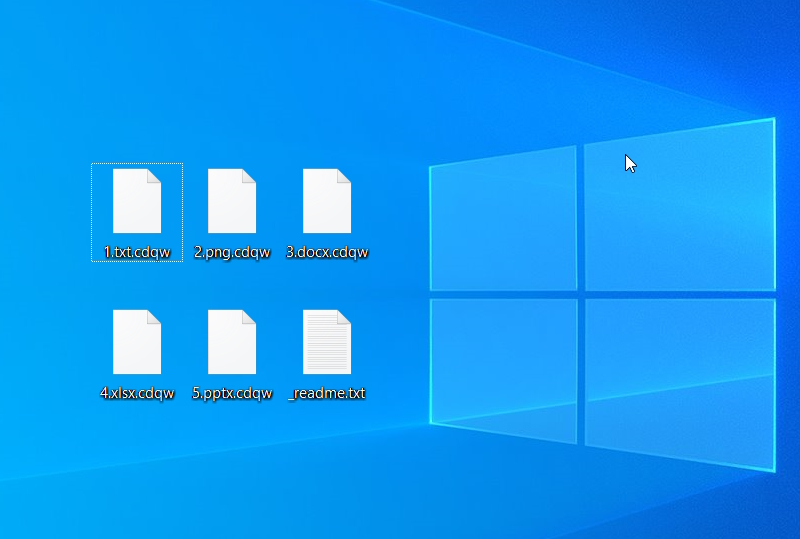The height and width of the screenshot is (539, 800).
Task: Select the 1.txt.cdqw file icon
Action: click(x=137, y=201)
